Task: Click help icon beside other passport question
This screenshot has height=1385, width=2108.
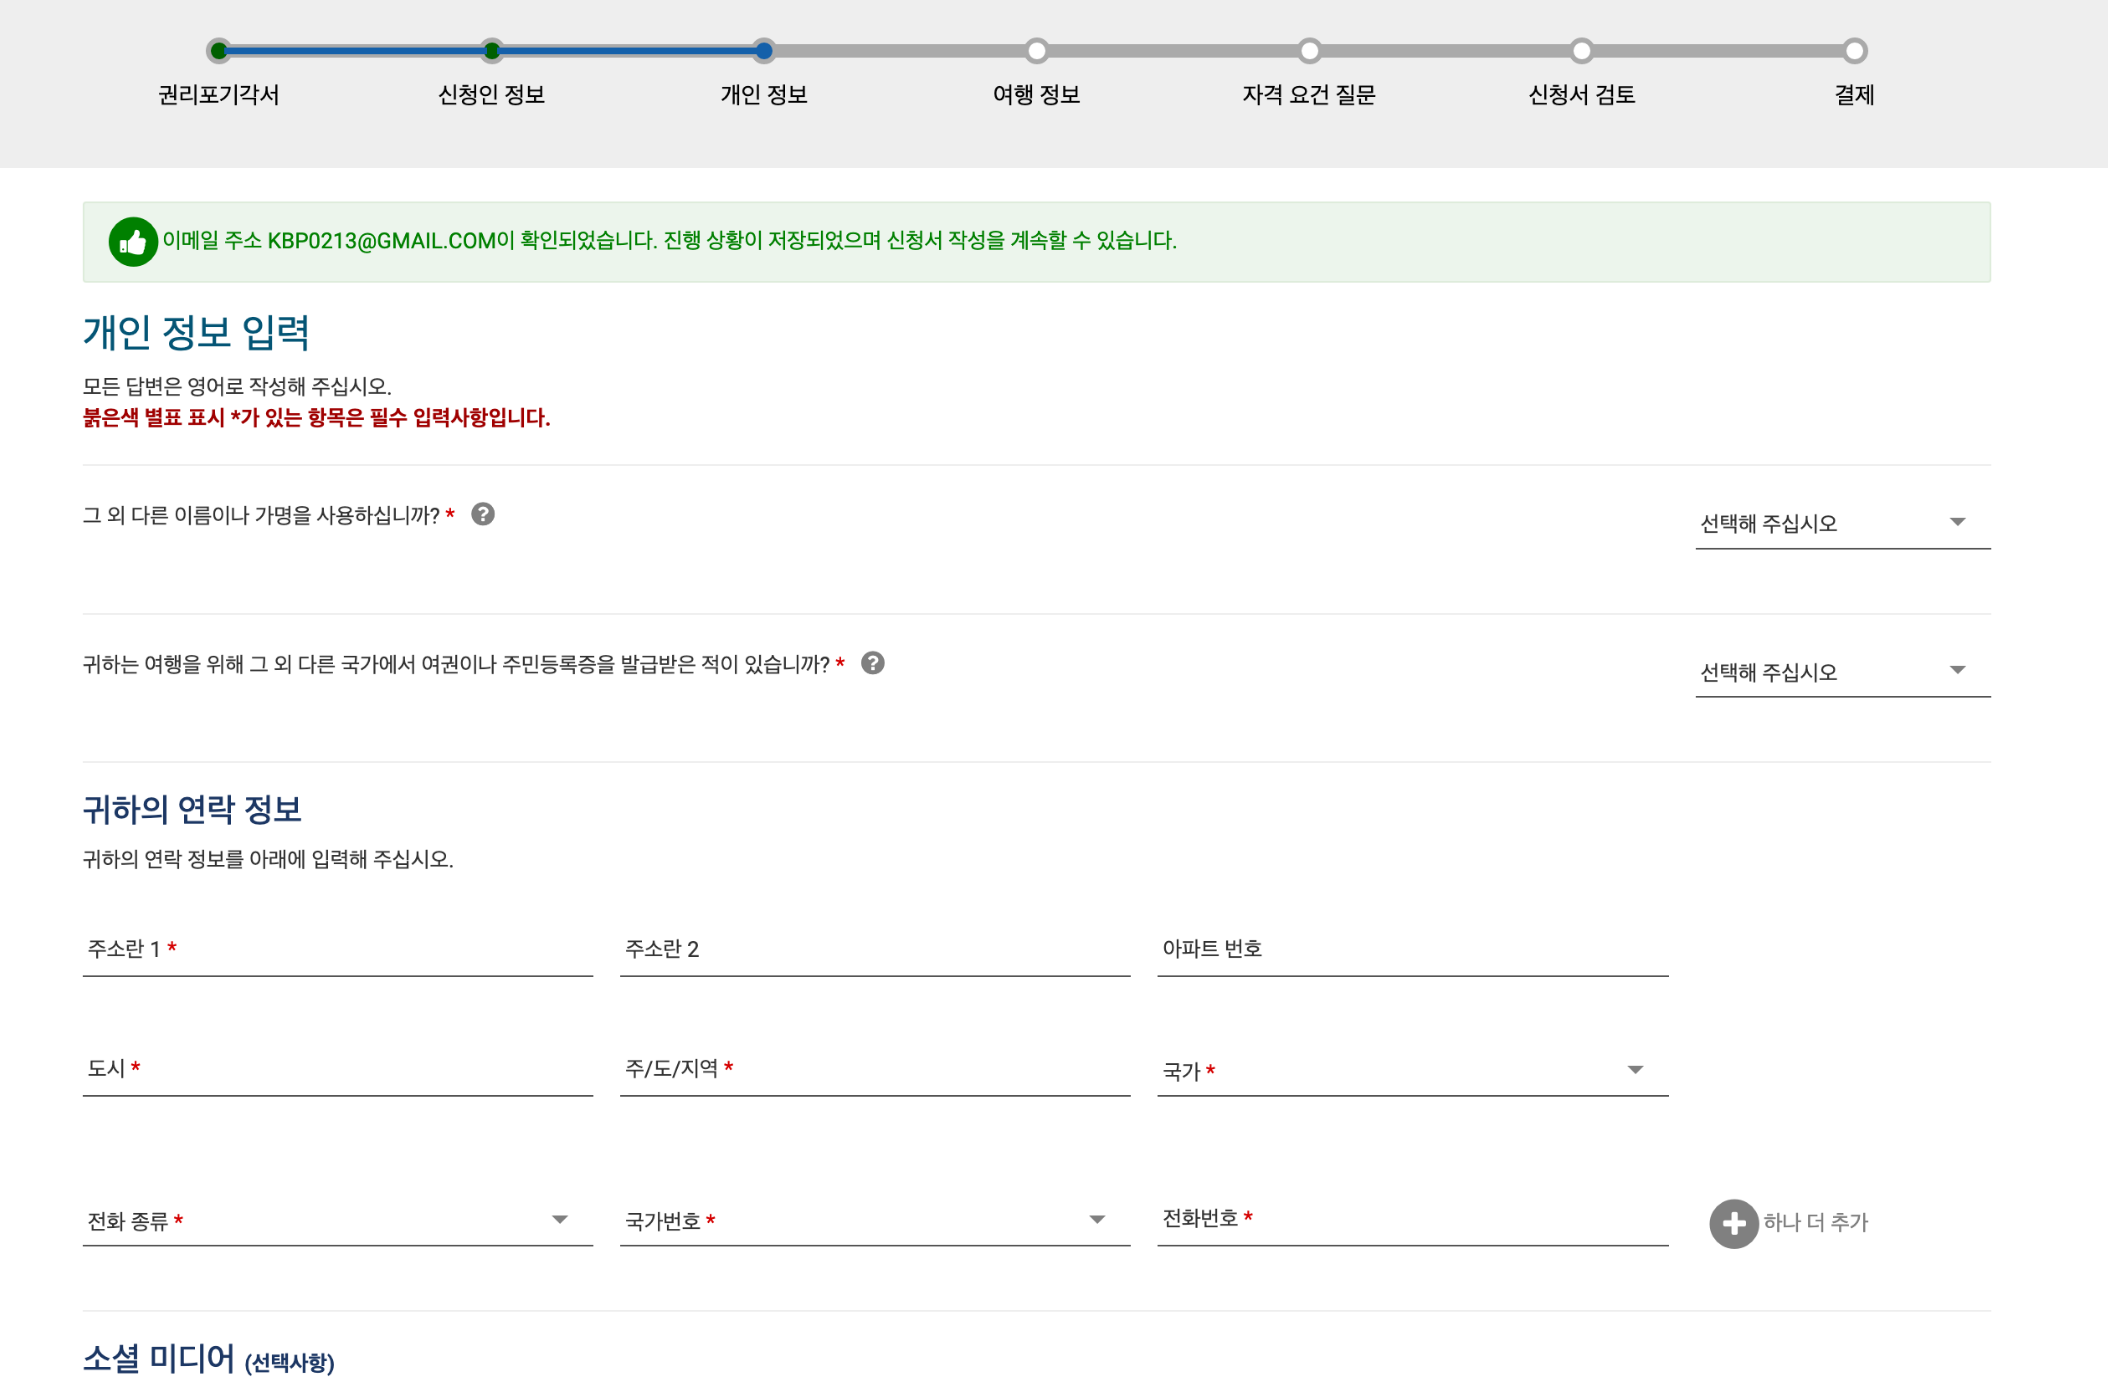Action: click(872, 663)
